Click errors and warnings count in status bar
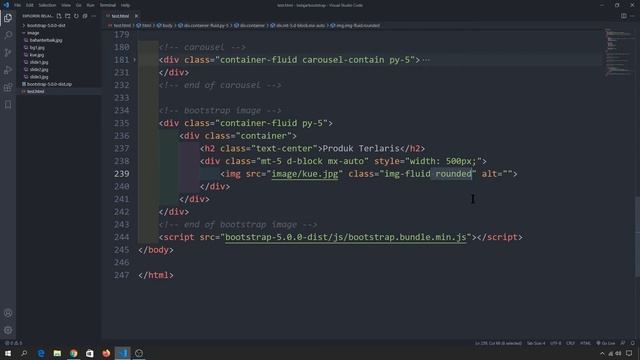 click(14, 343)
